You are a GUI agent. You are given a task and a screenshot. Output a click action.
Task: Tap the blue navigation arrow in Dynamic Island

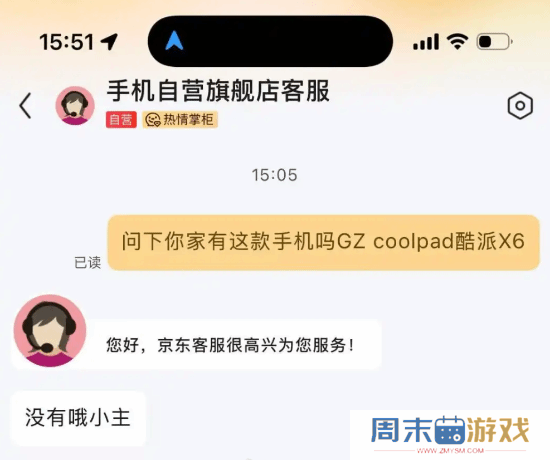click(174, 41)
